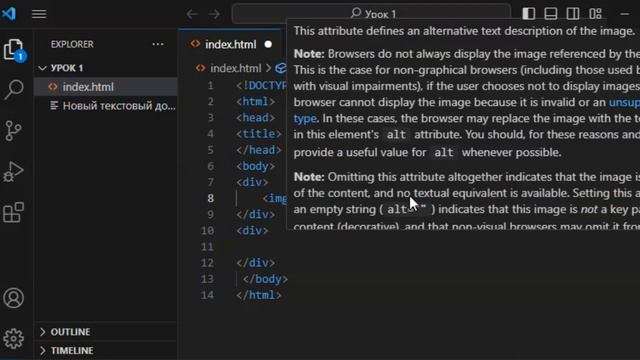This screenshot has width=640, height=360.
Task: Click the </body> tag on line 13
Action: coord(265,279)
